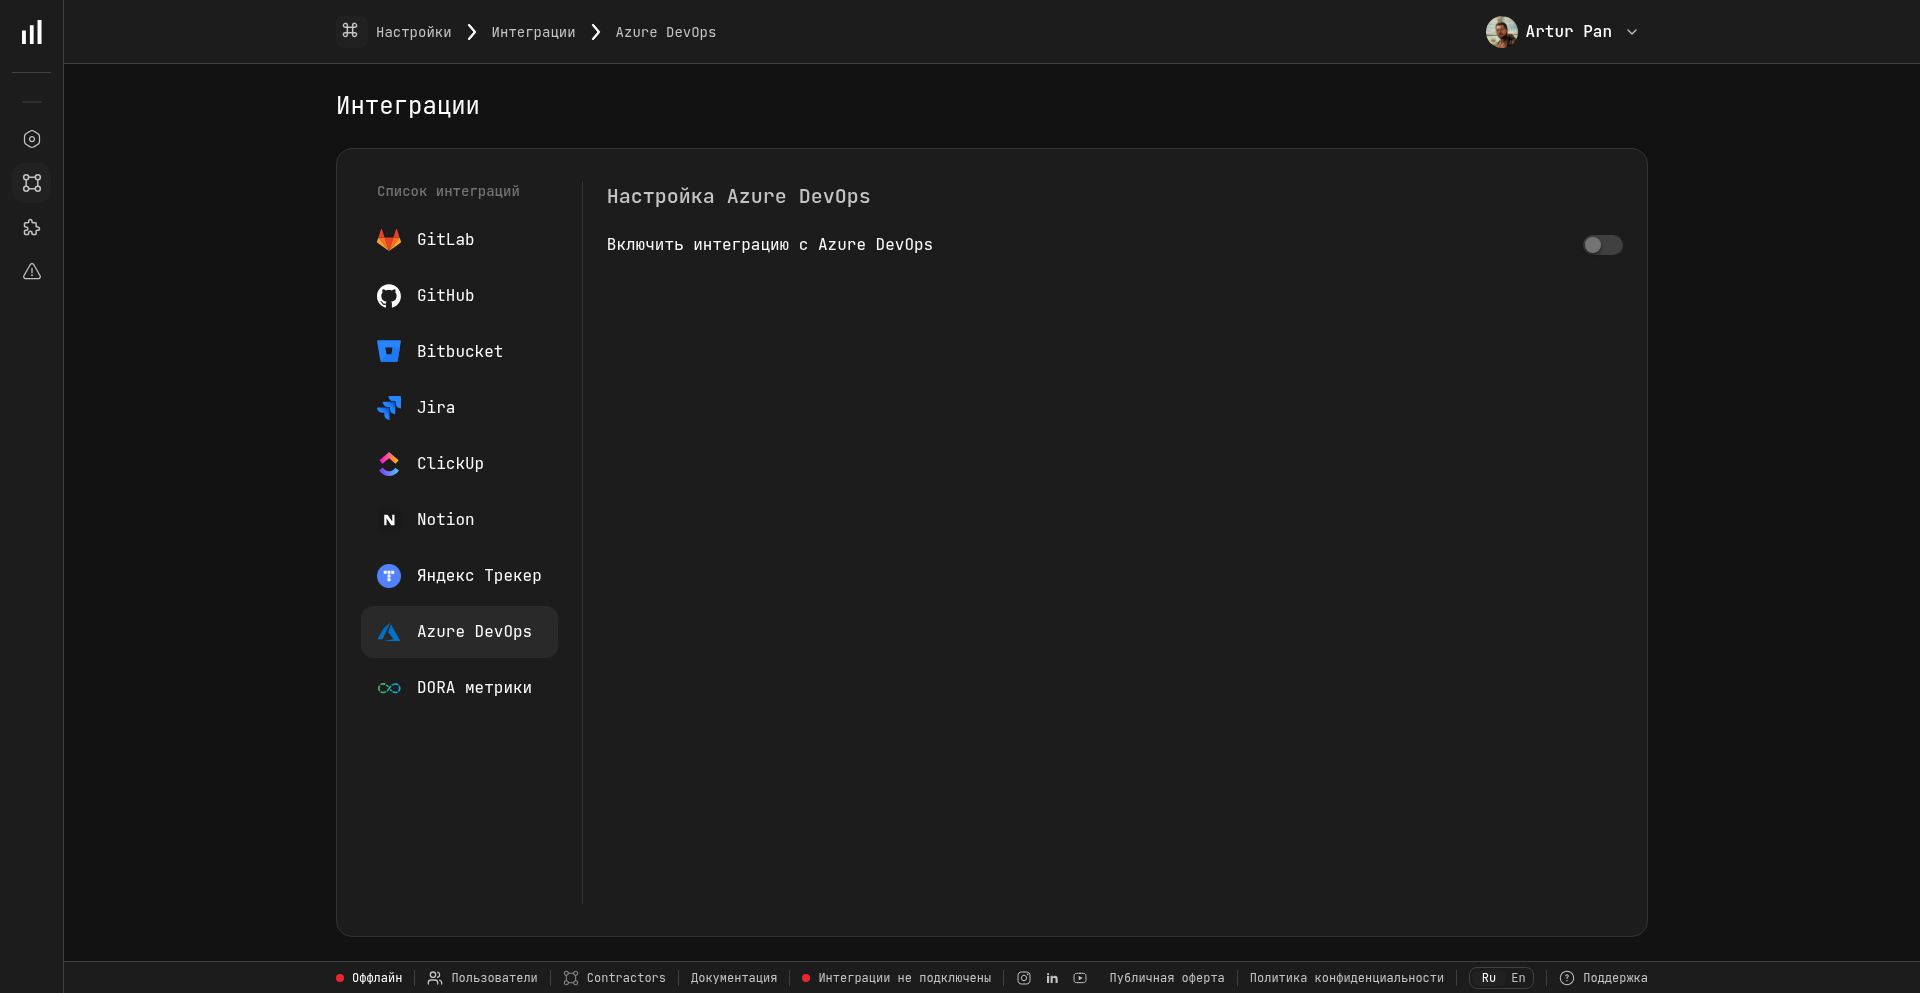Click Включить интеграцию с Azure DevOps label

(x=770, y=245)
